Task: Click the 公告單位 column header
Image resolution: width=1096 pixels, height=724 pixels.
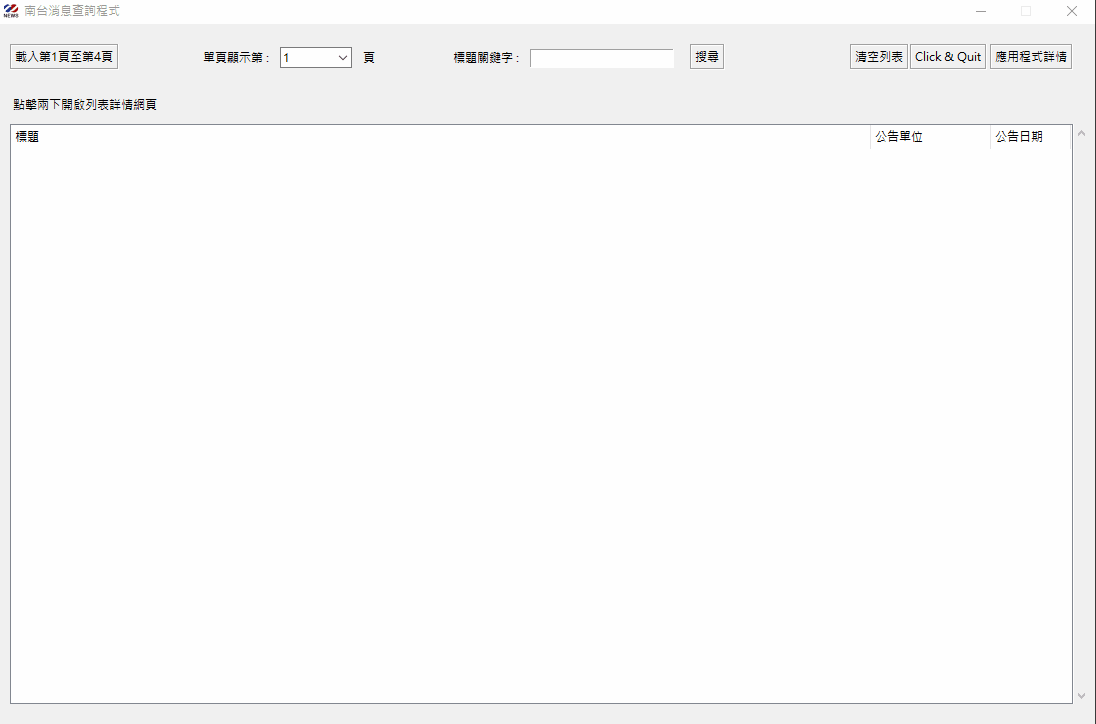Action: tap(929, 137)
